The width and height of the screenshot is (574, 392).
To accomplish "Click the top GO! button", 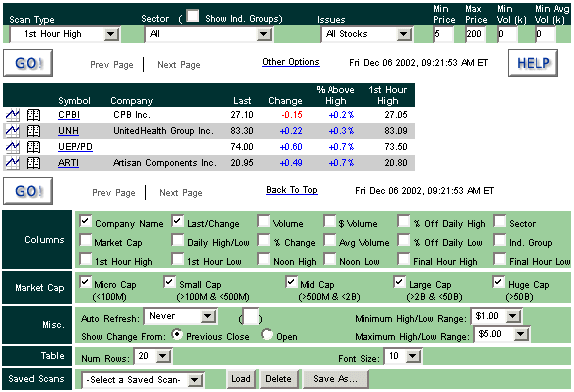I will pyautogui.click(x=28, y=63).
